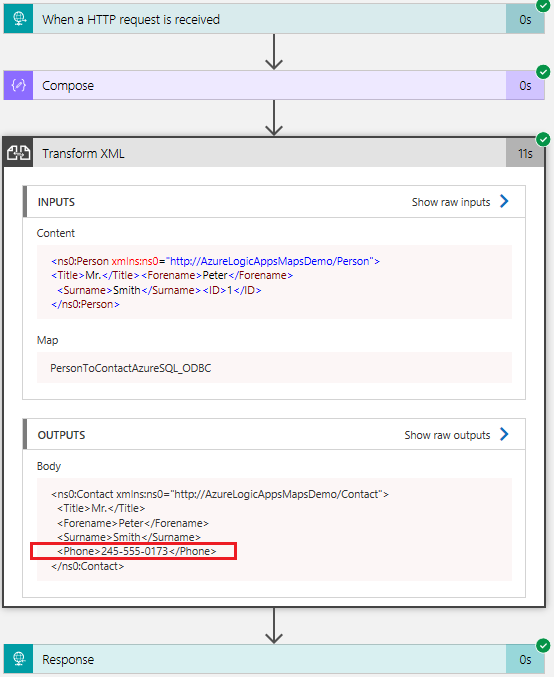The height and width of the screenshot is (677, 554).
Task: Click the <Forename>Peter</Forename> output line
Action: tap(133, 523)
